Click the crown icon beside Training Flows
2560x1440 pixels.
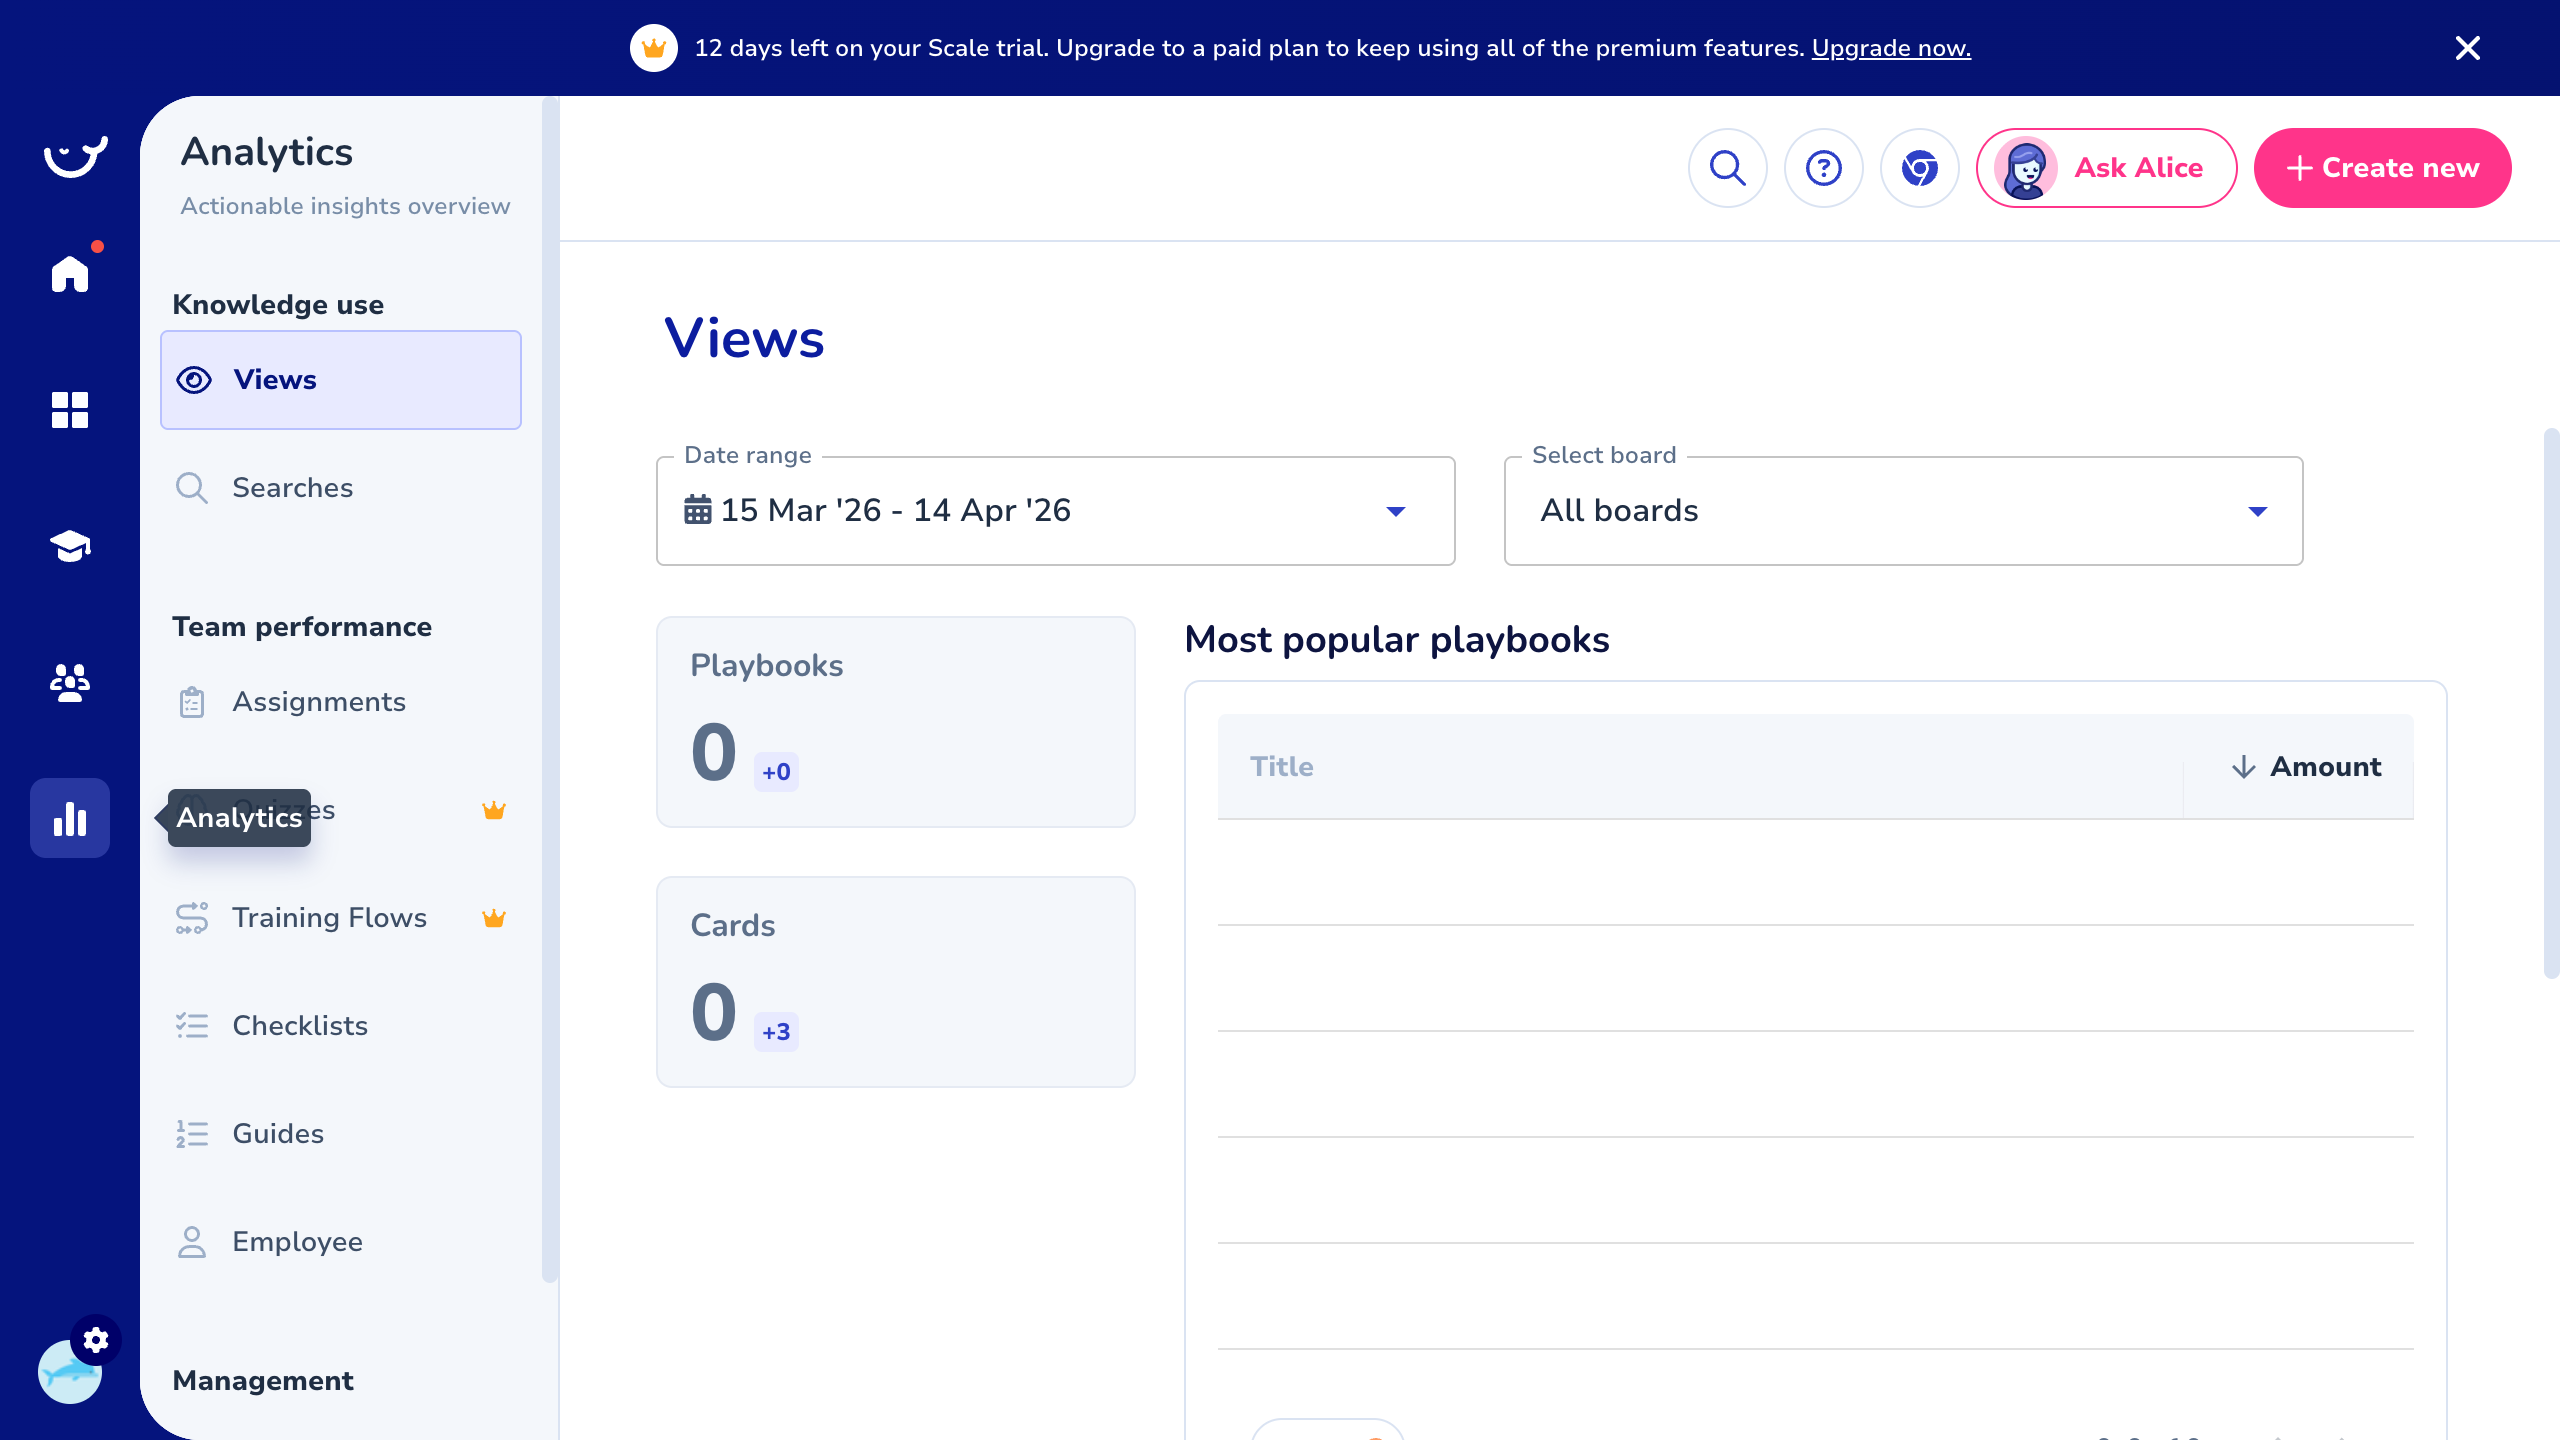click(494, 917)
